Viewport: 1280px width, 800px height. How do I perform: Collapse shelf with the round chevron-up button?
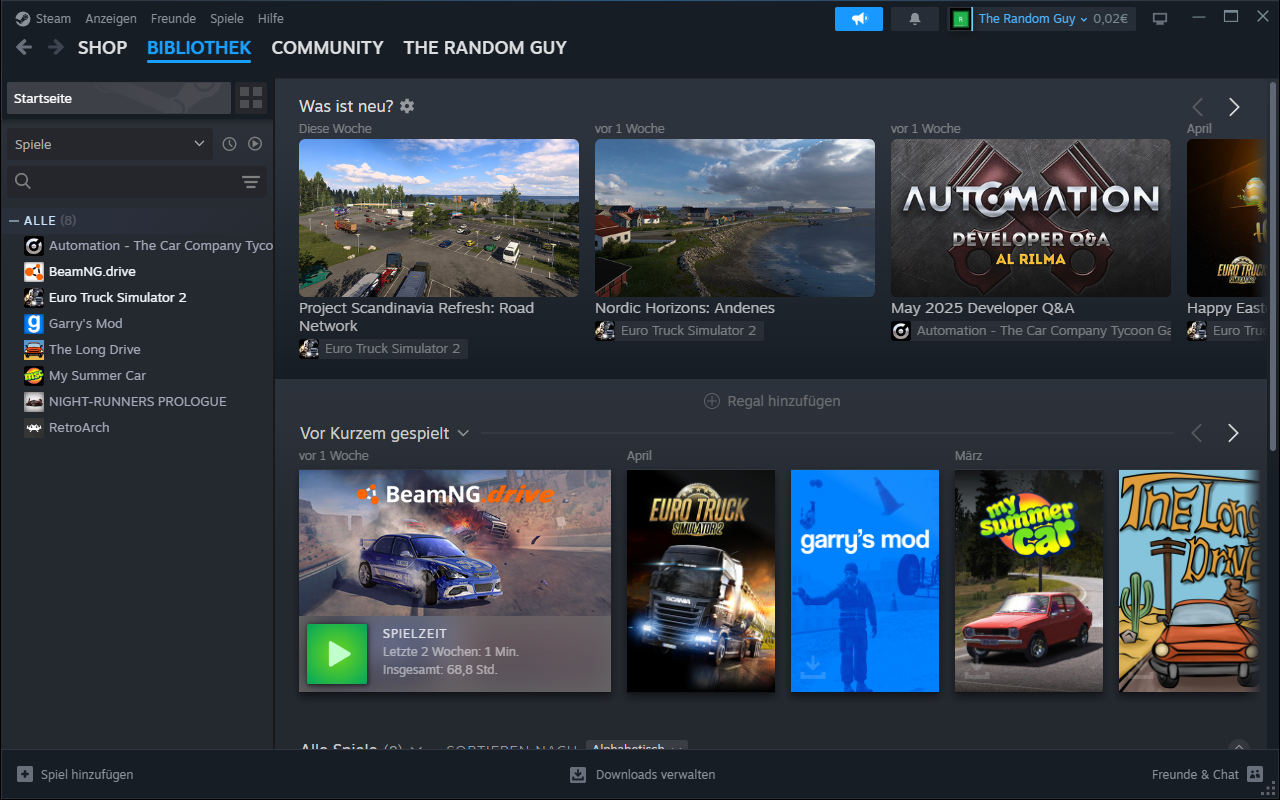[1239, 746]
